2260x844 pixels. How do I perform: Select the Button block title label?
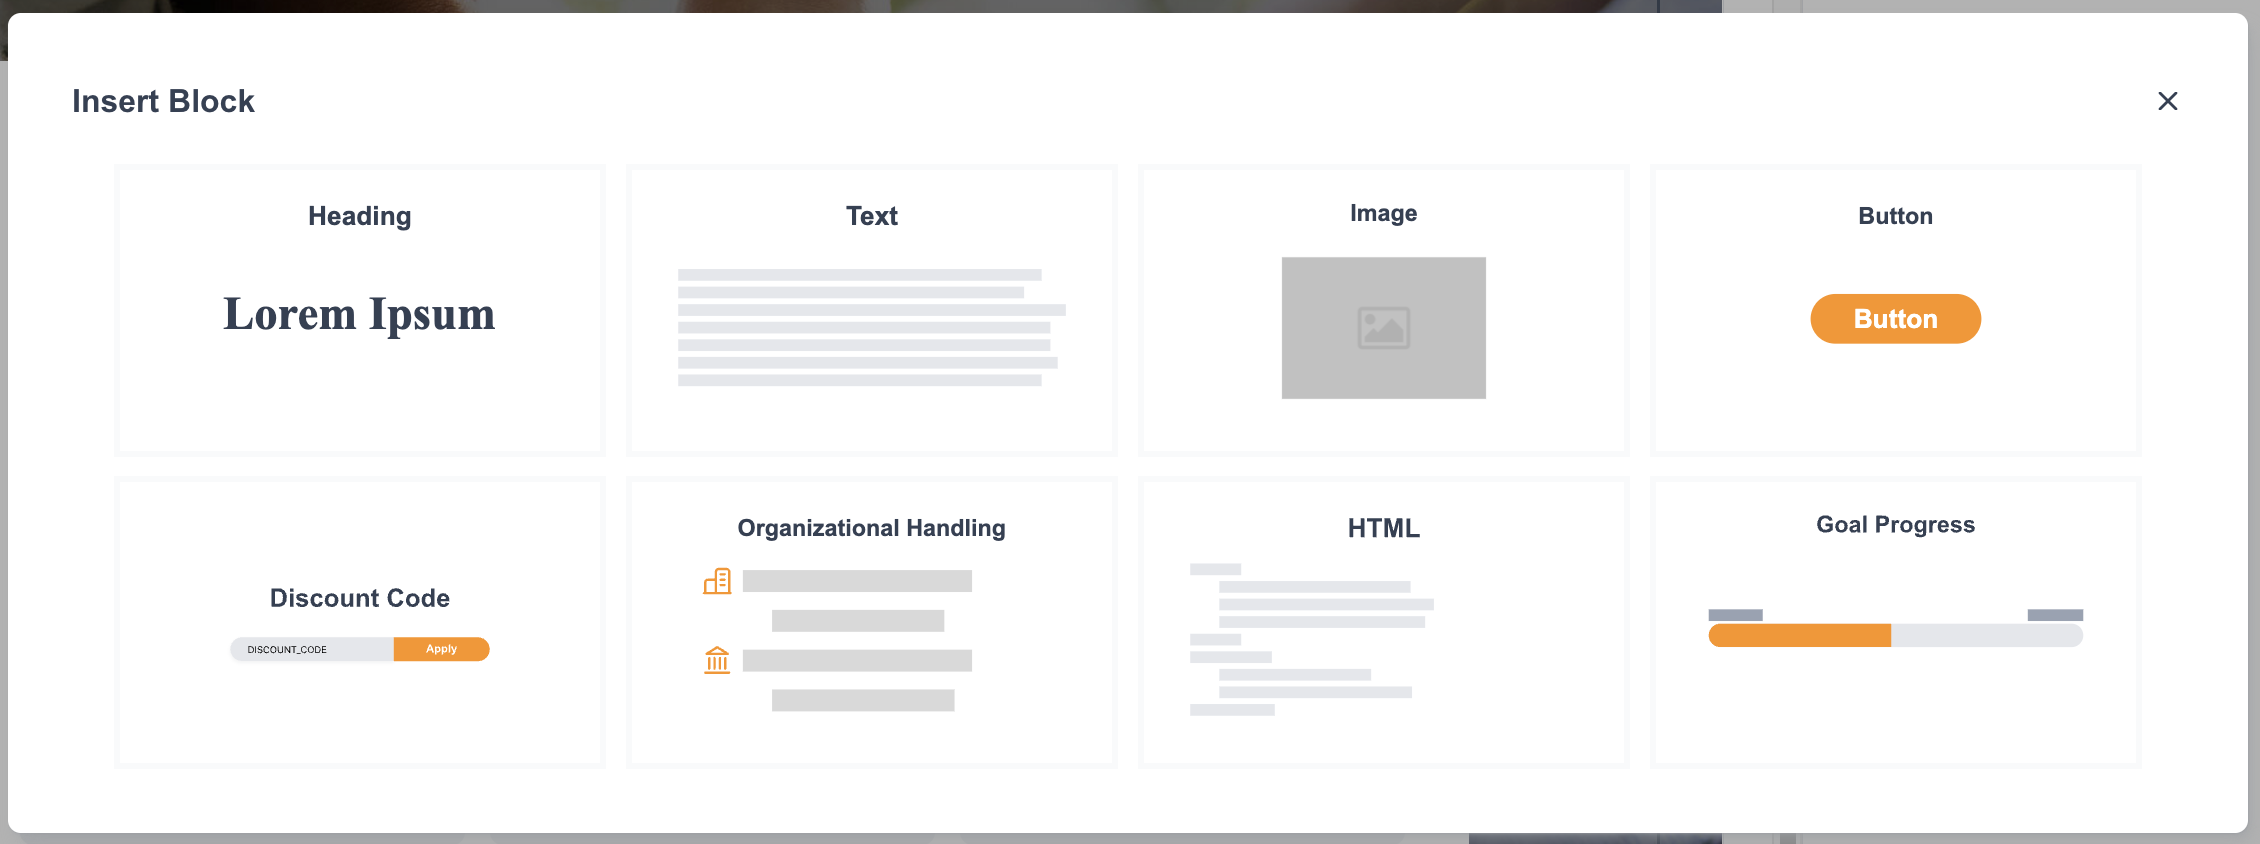[1895, 216]
